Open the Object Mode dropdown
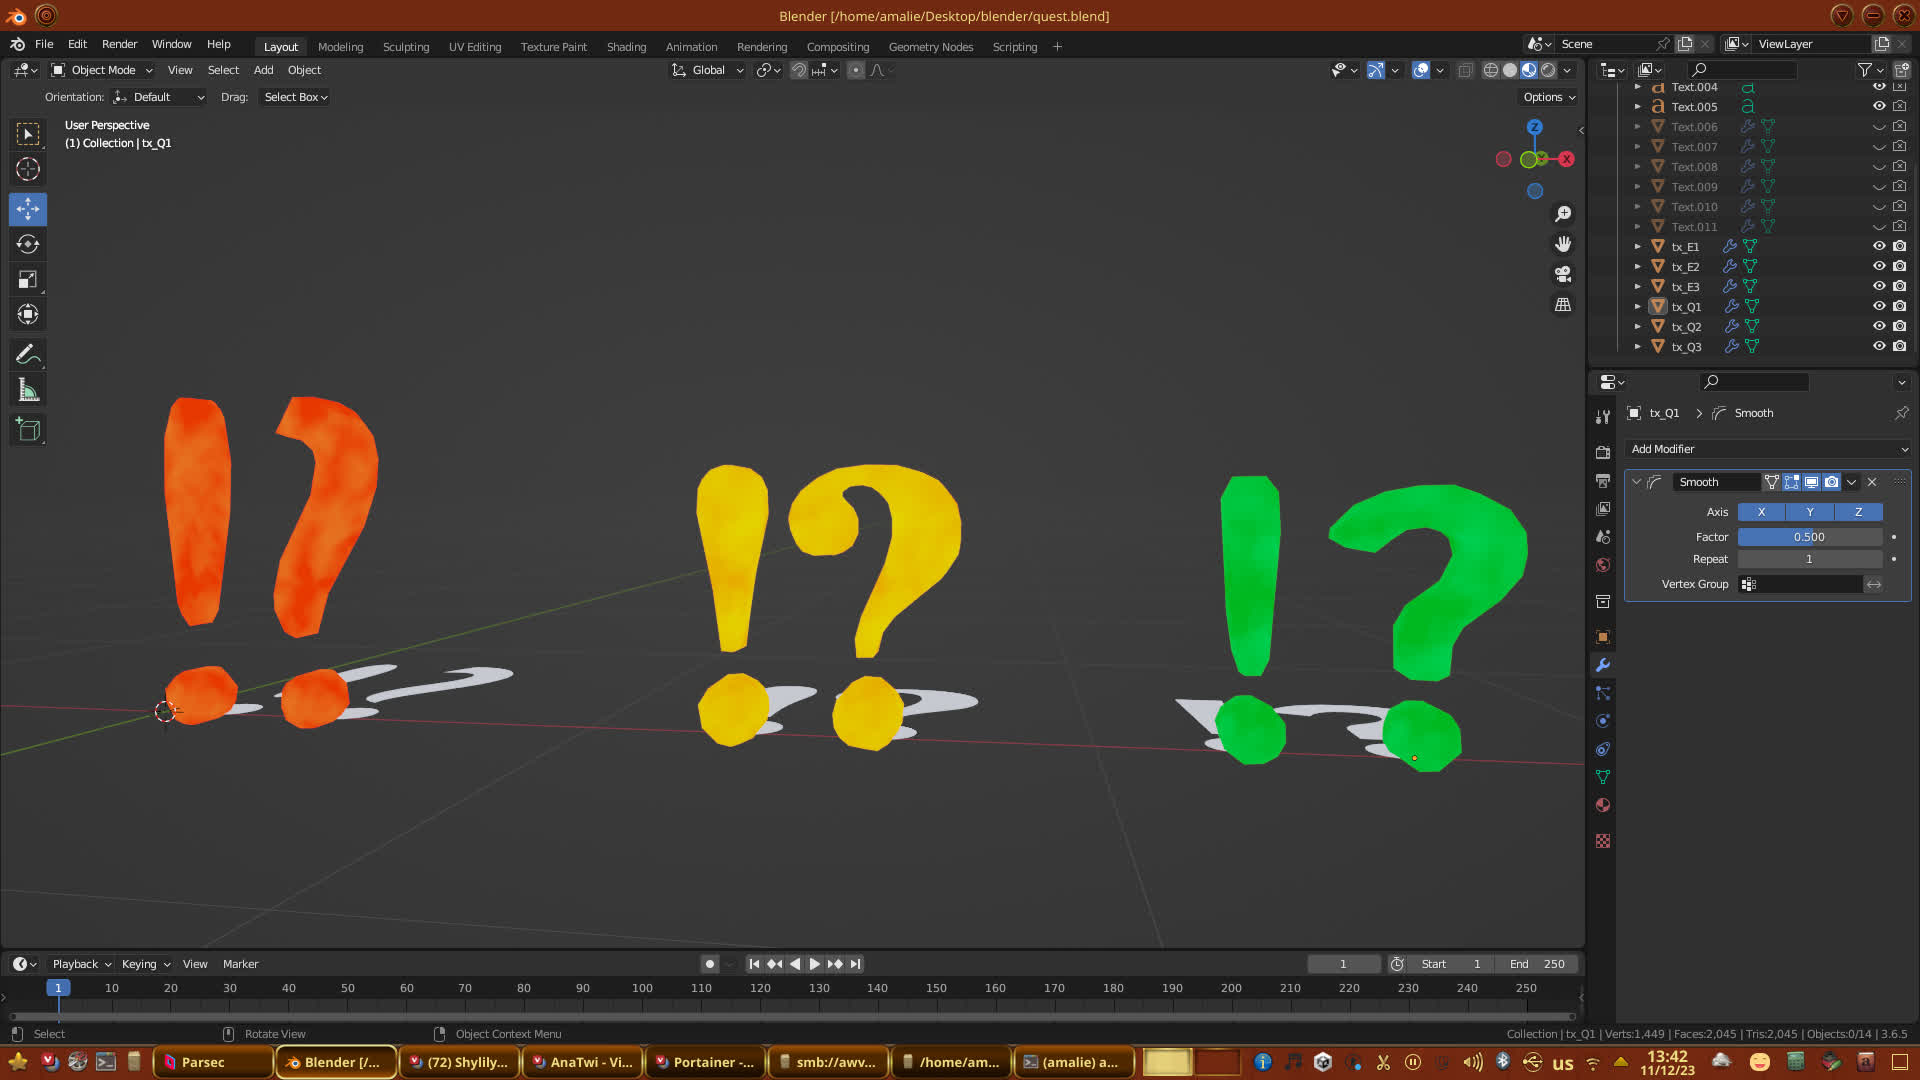Image resolution: width=1920 pixels, height=1080 pixels. 102,70
